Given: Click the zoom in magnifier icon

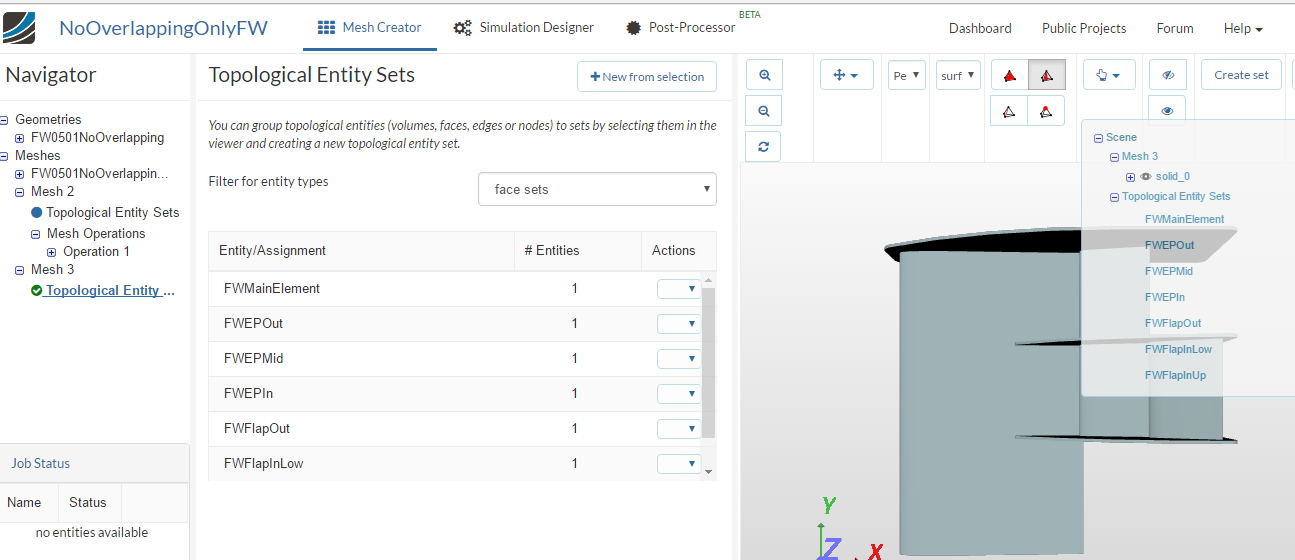Looking at the screenshot, I should pyautogui.click(x=764, y=75).
